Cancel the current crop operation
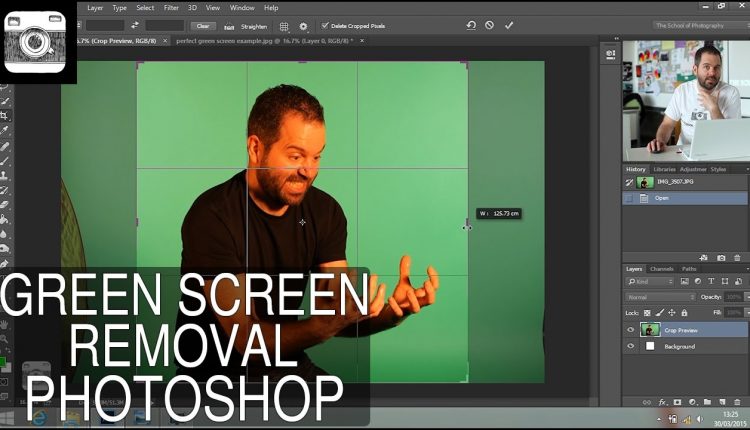750x430 pixels. [x=489, y=25]
